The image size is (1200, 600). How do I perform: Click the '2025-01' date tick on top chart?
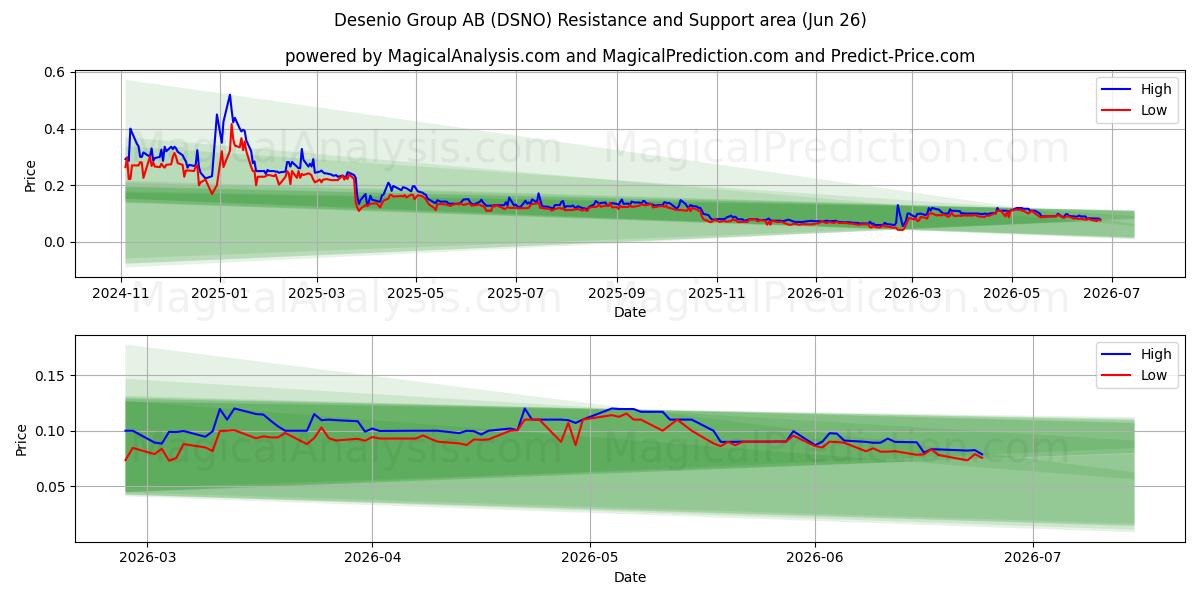point(220,294)
